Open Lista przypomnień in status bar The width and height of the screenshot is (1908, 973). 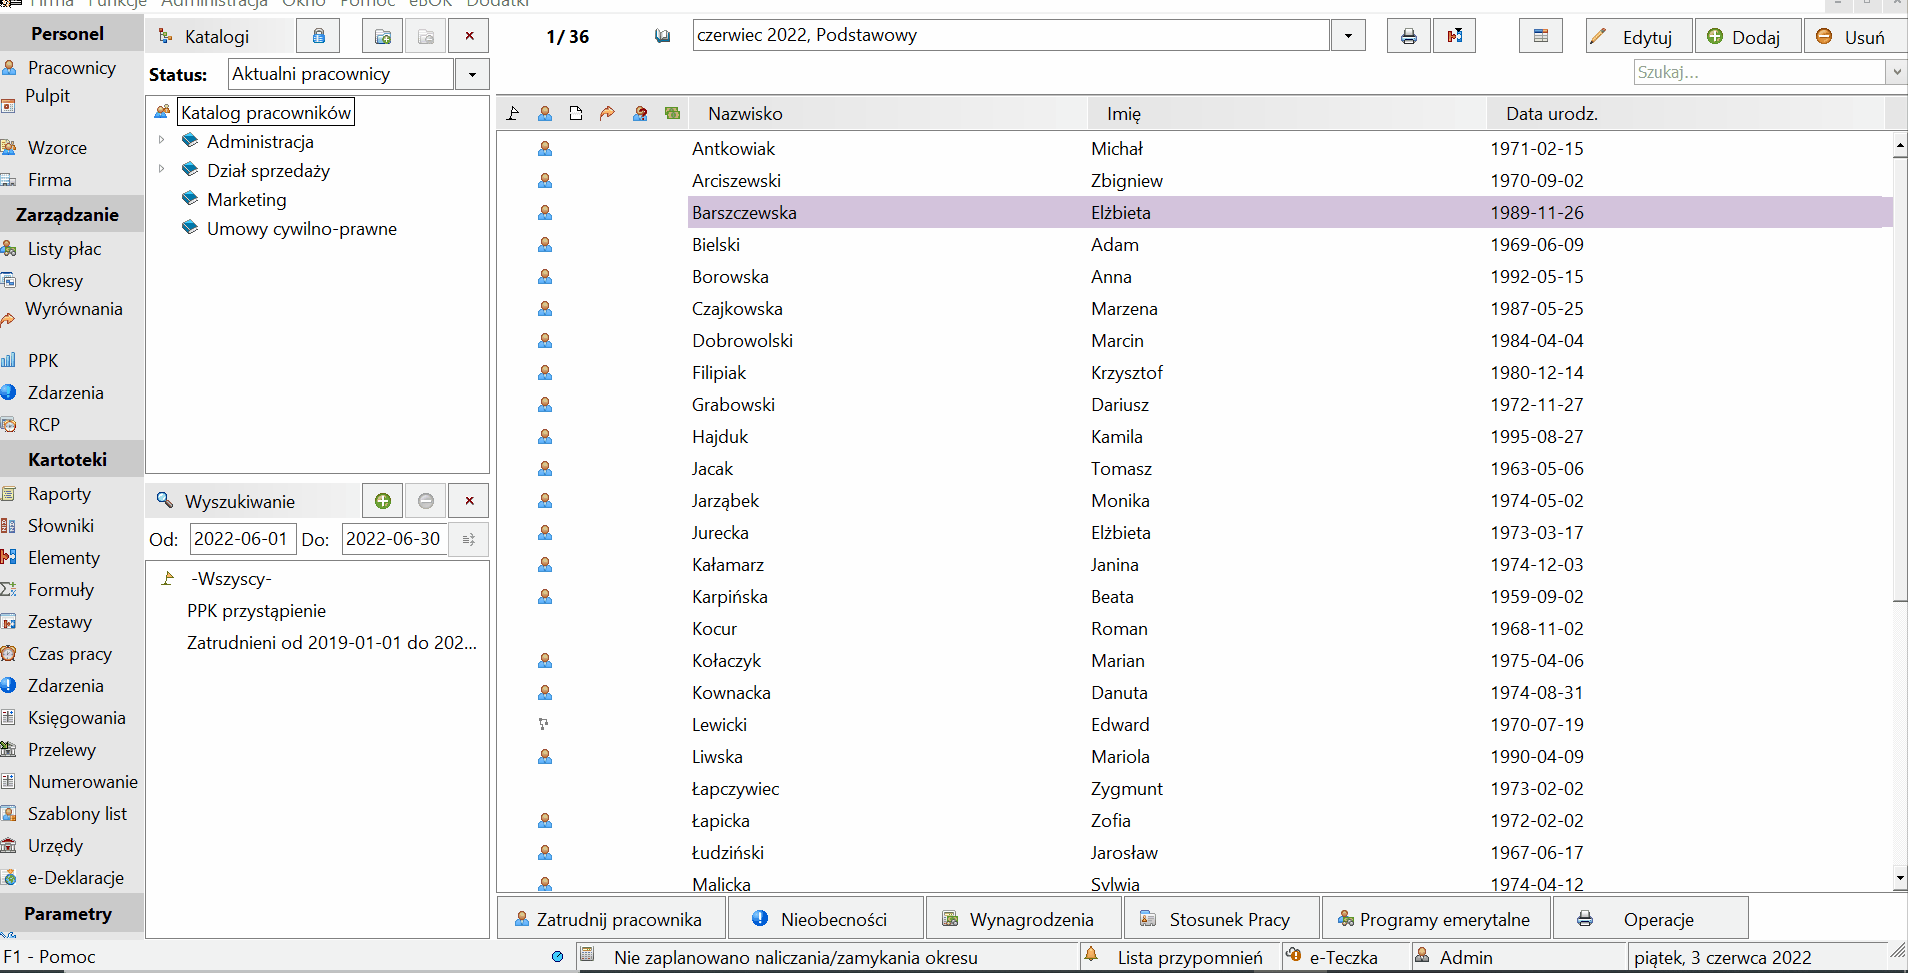1180,957
